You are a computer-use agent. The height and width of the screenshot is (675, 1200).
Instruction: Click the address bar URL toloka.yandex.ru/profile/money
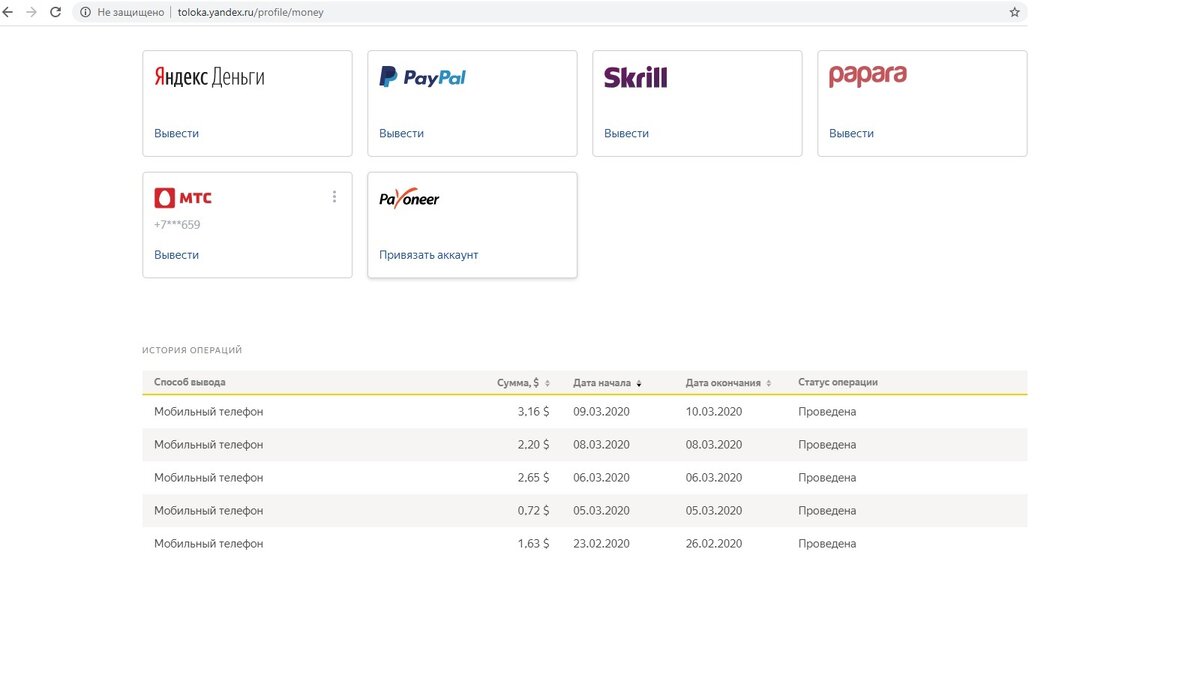(250, 12)
